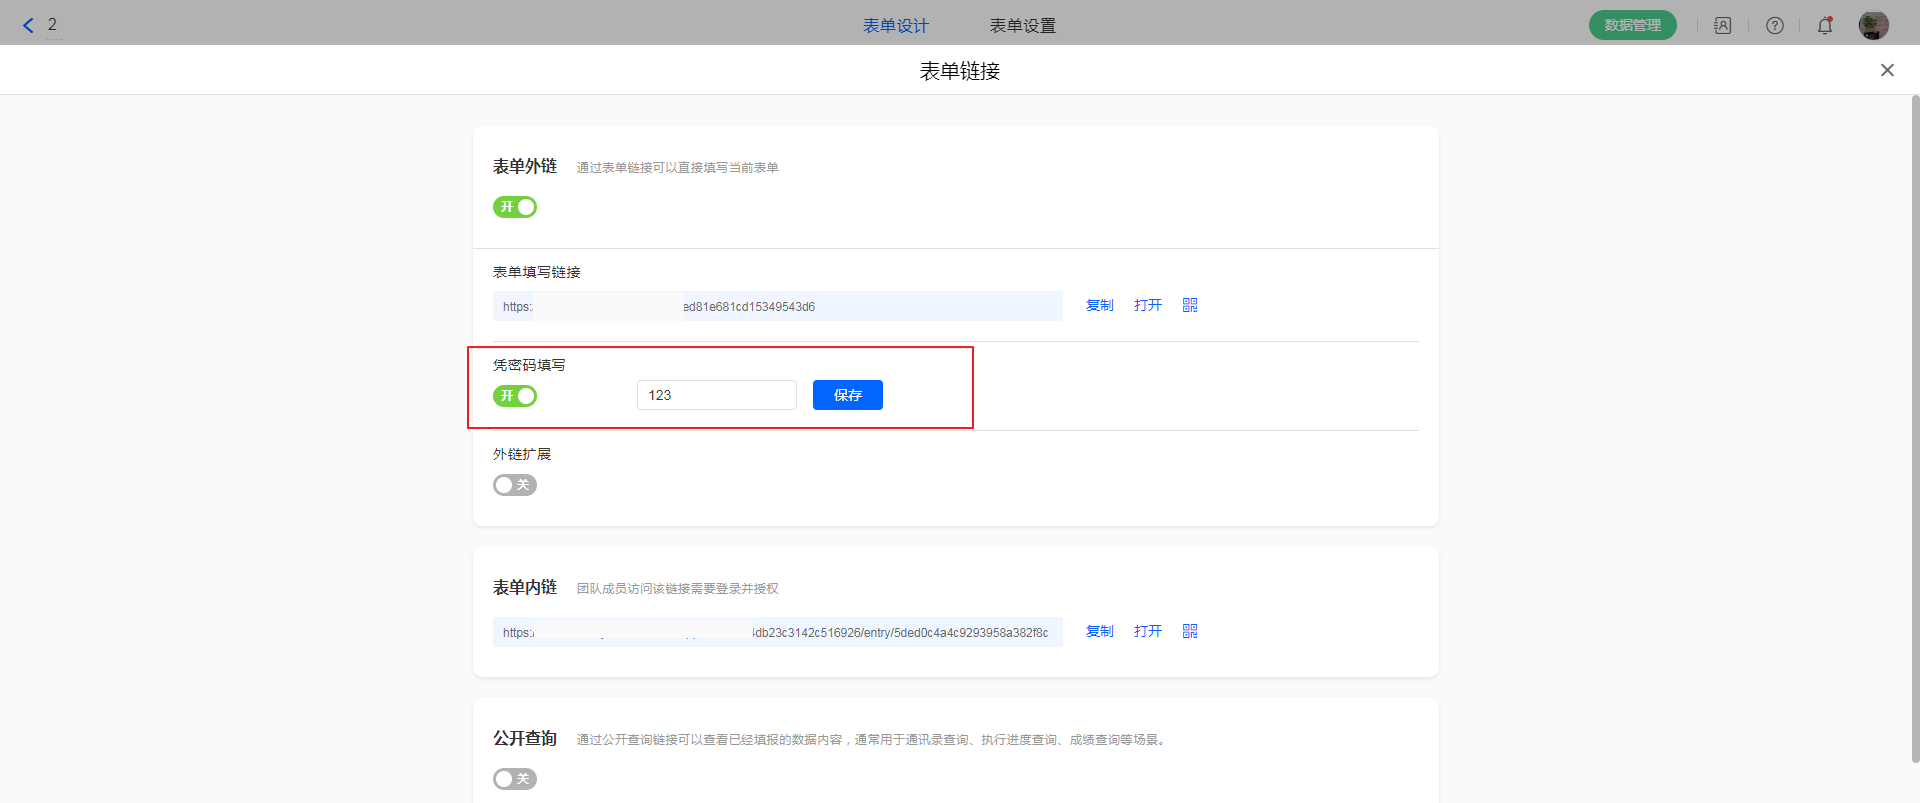The image size is (1920, 803).
Task: Click the password input field containing 123
Action: pos(716,395)
